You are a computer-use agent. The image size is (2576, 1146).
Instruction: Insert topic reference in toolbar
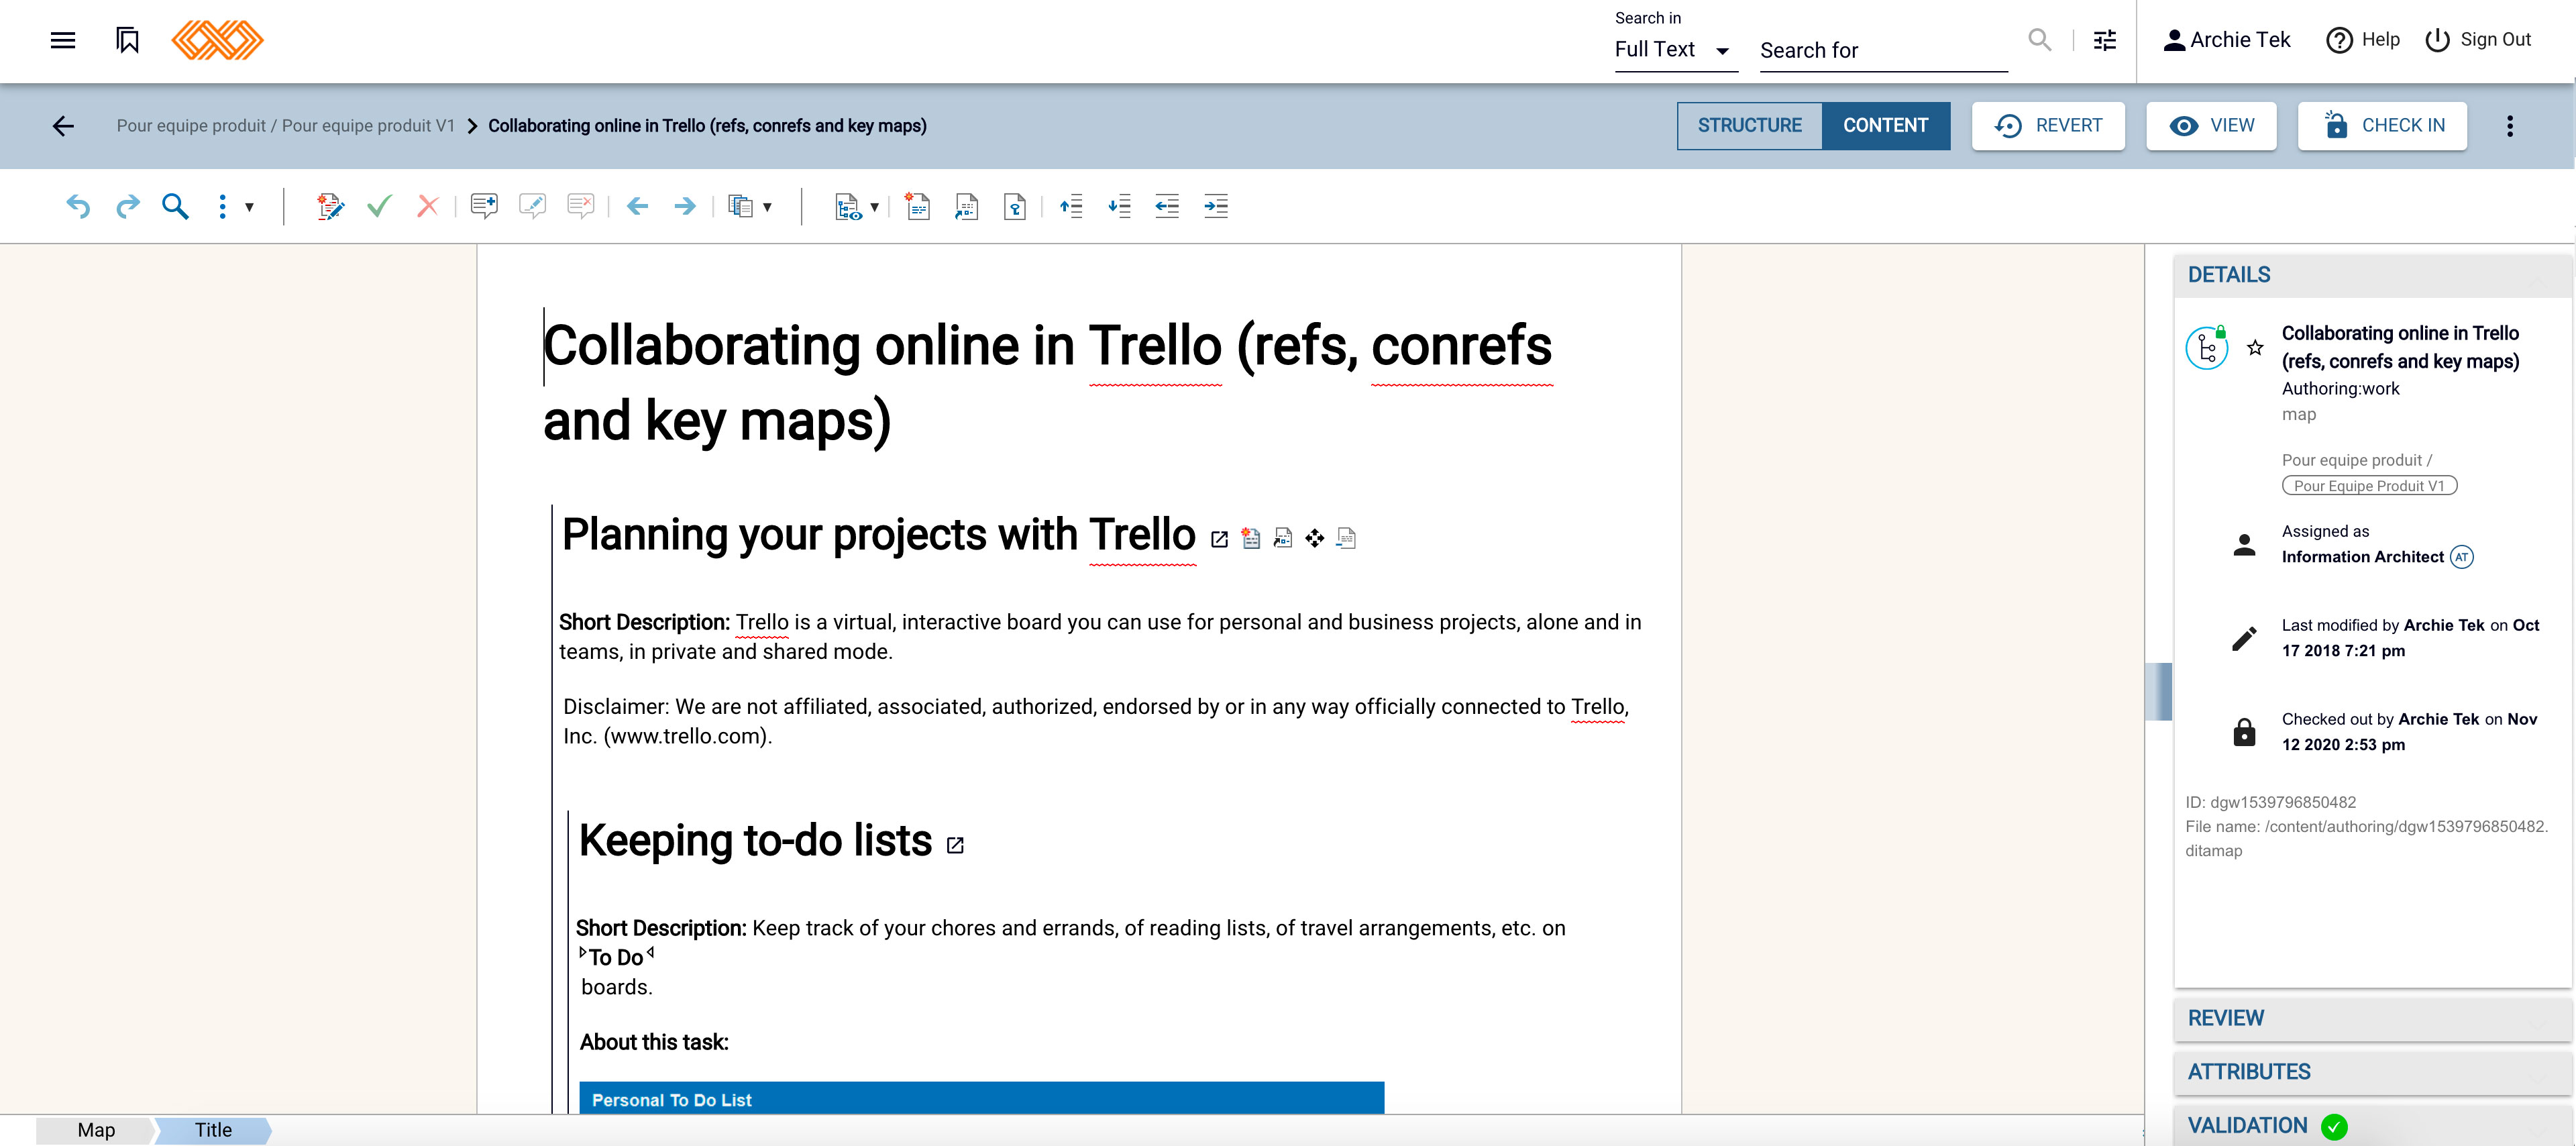pyautogui.click(x=966, y=207)
